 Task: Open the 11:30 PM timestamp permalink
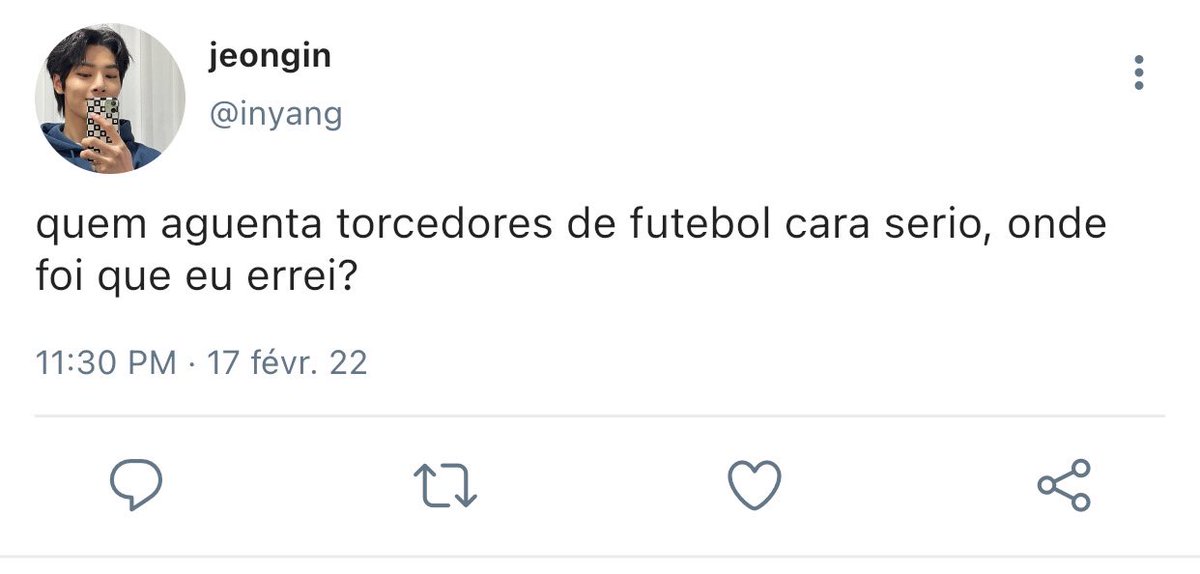(106, 362)
